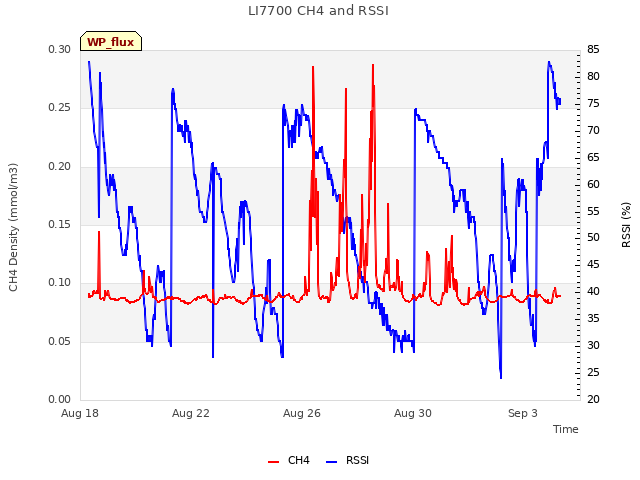Click the lowest blue RSSI dip before Sep 3
The width and height of the screenshot is (640, 480).
[501, 378]
